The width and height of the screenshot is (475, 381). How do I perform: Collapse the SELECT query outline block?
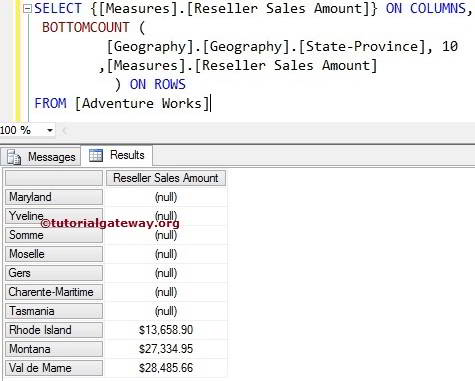click(27, 9)
